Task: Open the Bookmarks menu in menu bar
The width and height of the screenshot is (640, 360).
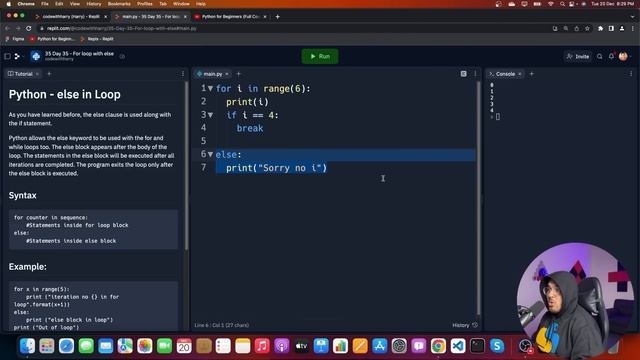Action: click(x=119, y=4)
